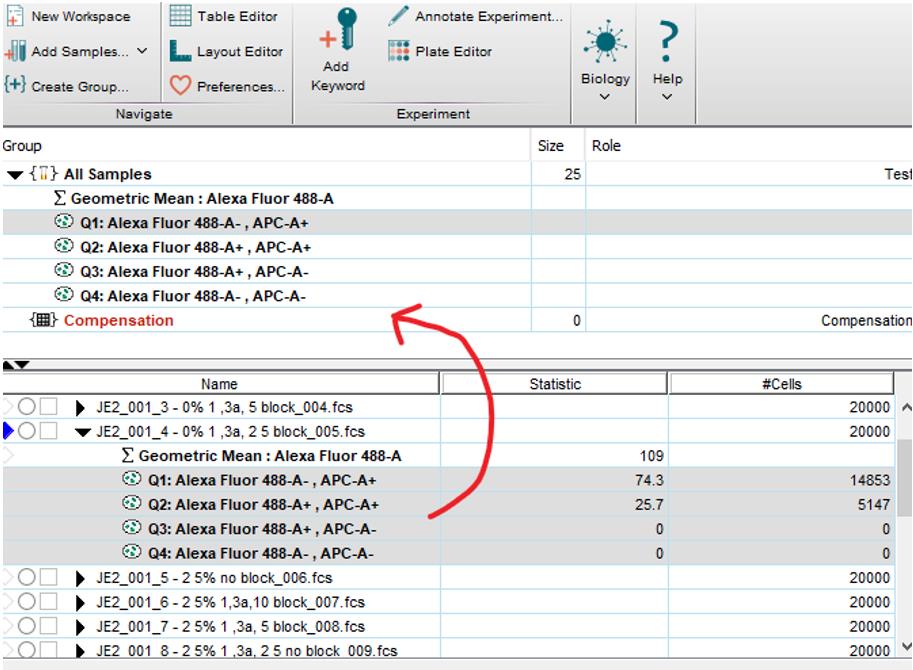Click the sample list scrollbar thumb
The height and width of the screenshot is (670, 913).
coord(904,477)
